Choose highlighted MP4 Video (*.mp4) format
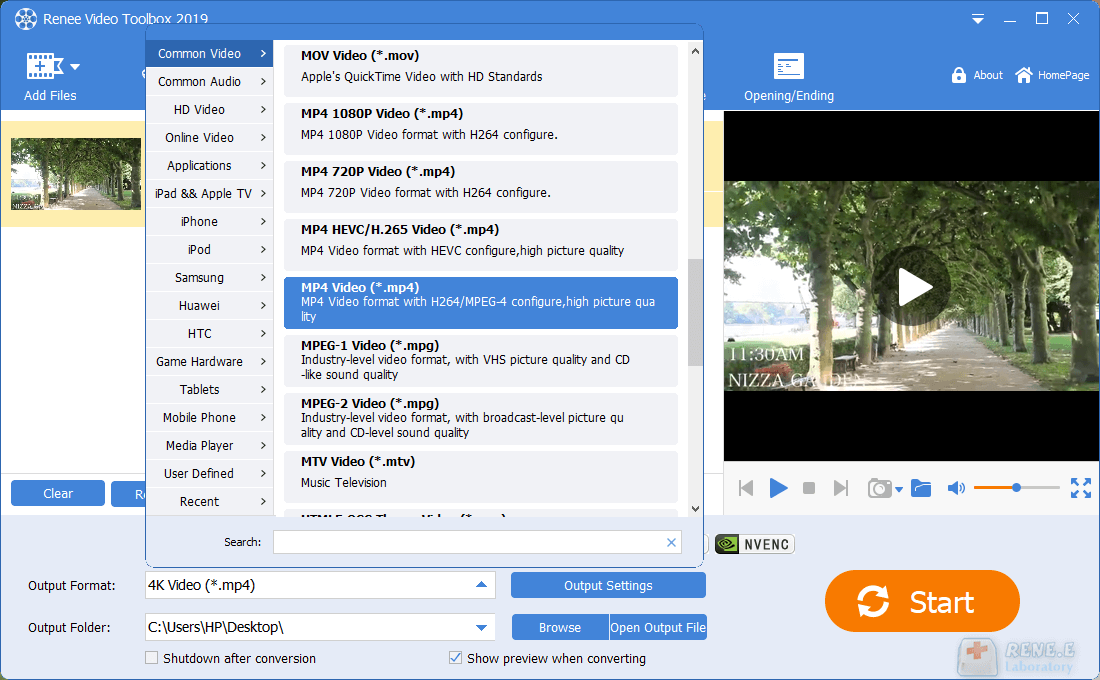The height and width of the screenshot is (680, 1100). [x=481, y=303]
